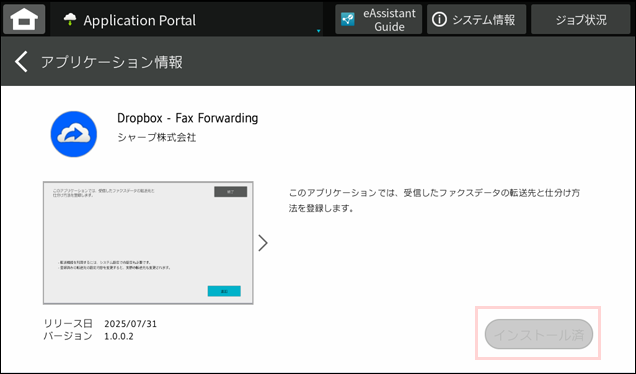
Task: Open the システム情報 button
Action: pos(476,19)
